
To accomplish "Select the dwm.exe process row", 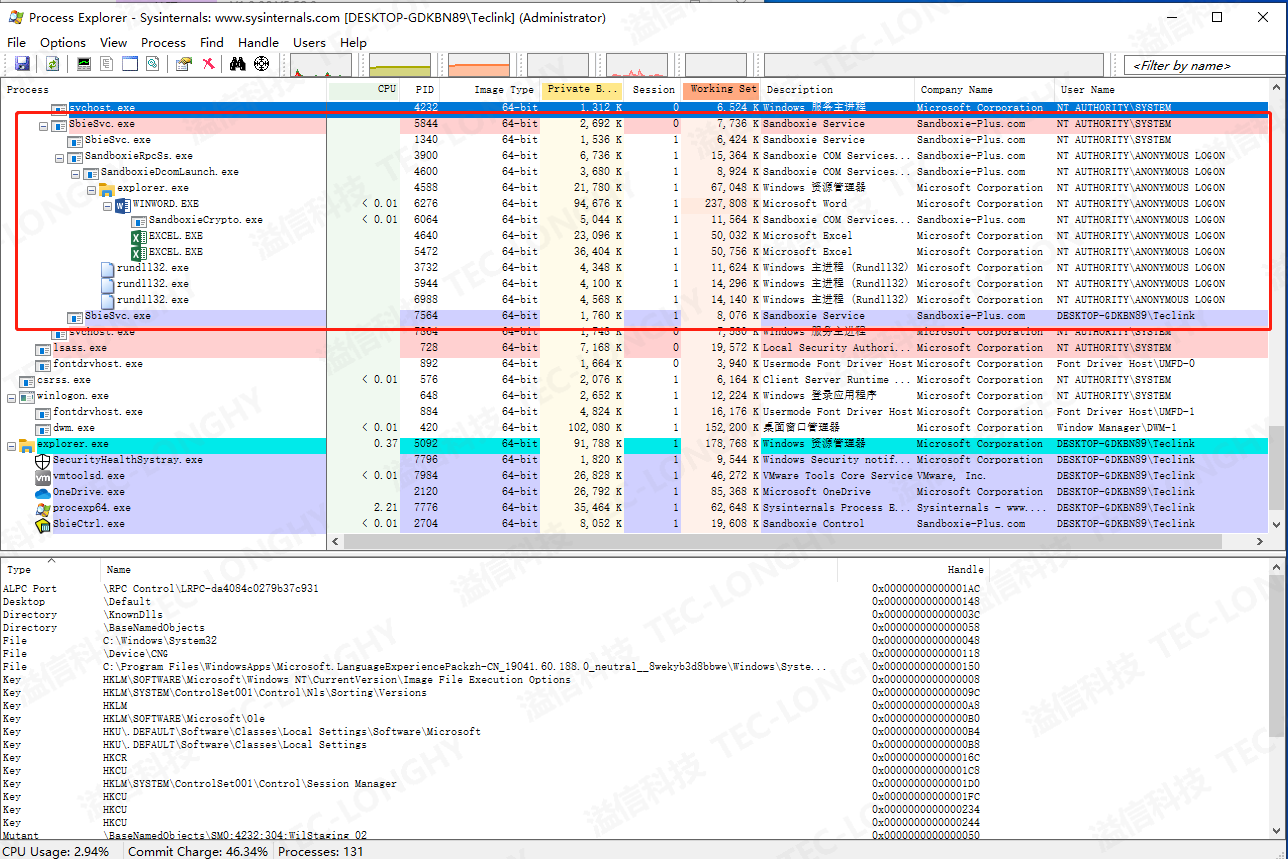I will click(x=636, y=428).
